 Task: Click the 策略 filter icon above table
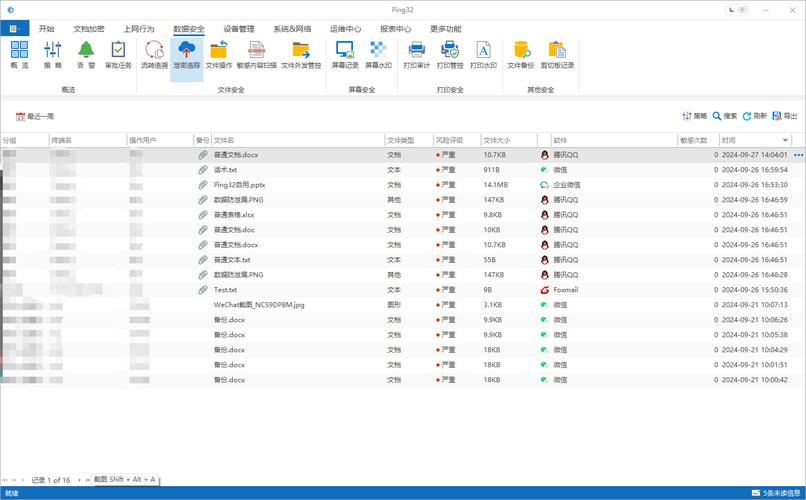point(687,116)
